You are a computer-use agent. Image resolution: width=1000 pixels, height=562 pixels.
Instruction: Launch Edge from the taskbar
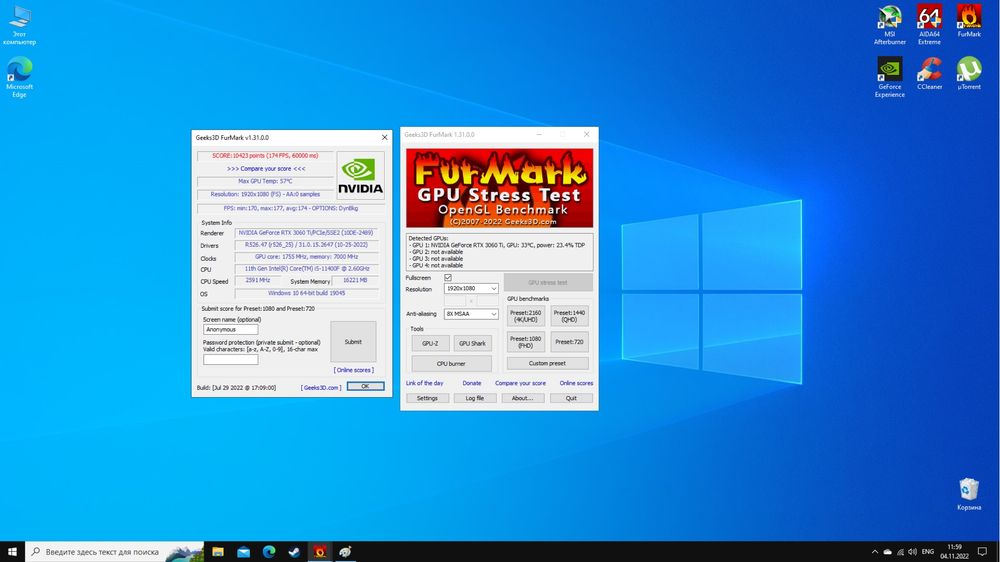[x=269, y=552]
